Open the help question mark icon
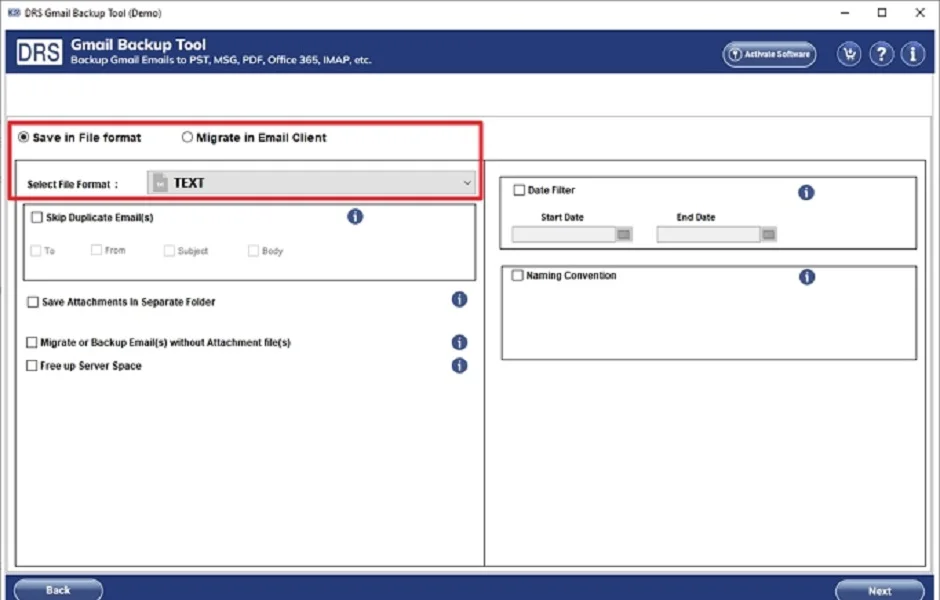Viewport: 940px width, 600px height. point(881,54)
